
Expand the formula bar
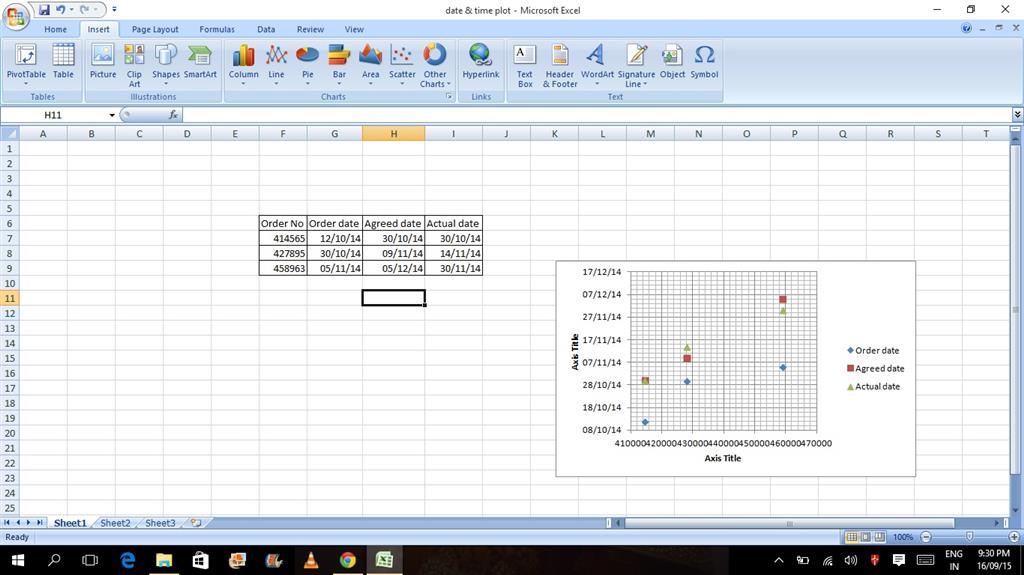coord(1017,115)
